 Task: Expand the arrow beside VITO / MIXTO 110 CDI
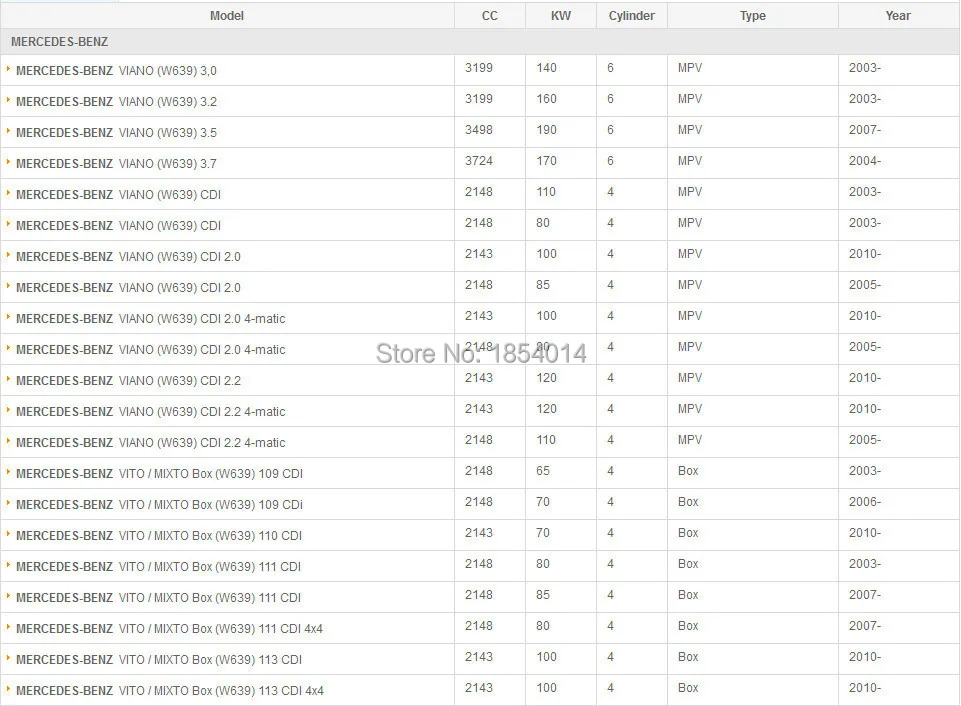pos(8,534)
